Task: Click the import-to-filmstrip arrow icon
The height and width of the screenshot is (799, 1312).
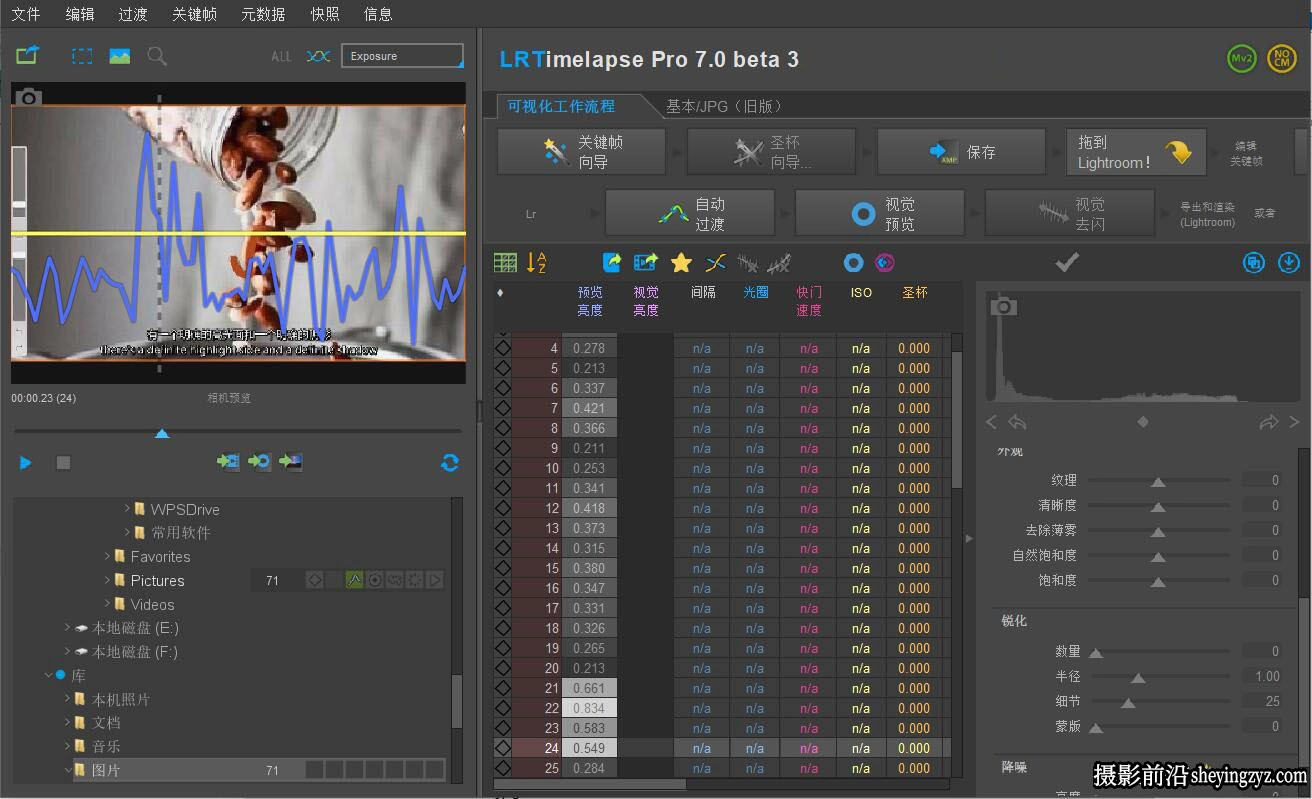Action: coord(228,461)
